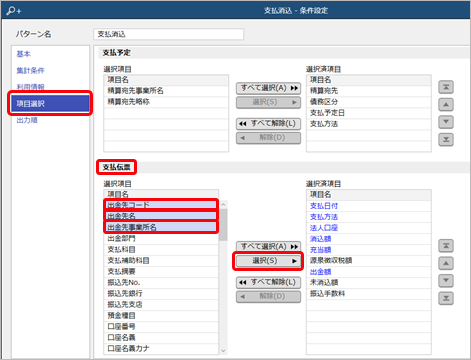This screenshot has width=471, height=360.
Task: Move item down in 支払伝票 selected list
Action: pos(446,281)
